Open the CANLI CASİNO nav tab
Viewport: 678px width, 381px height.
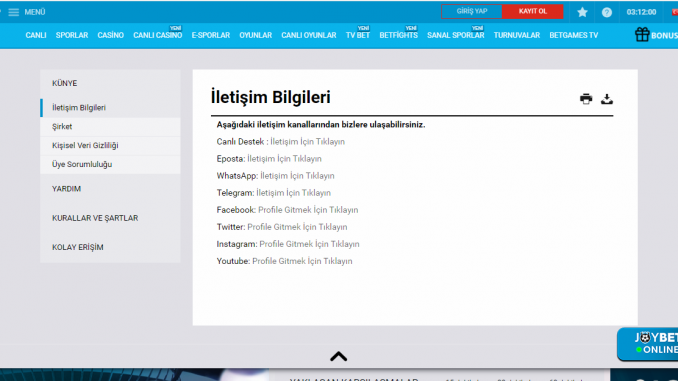157,35
